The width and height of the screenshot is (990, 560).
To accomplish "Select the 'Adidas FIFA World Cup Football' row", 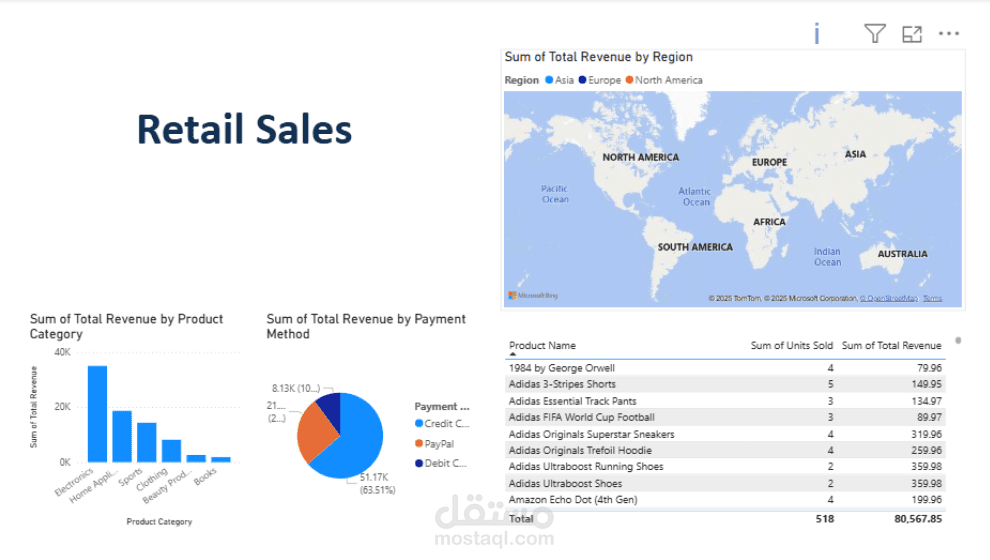I will [726, 417].
